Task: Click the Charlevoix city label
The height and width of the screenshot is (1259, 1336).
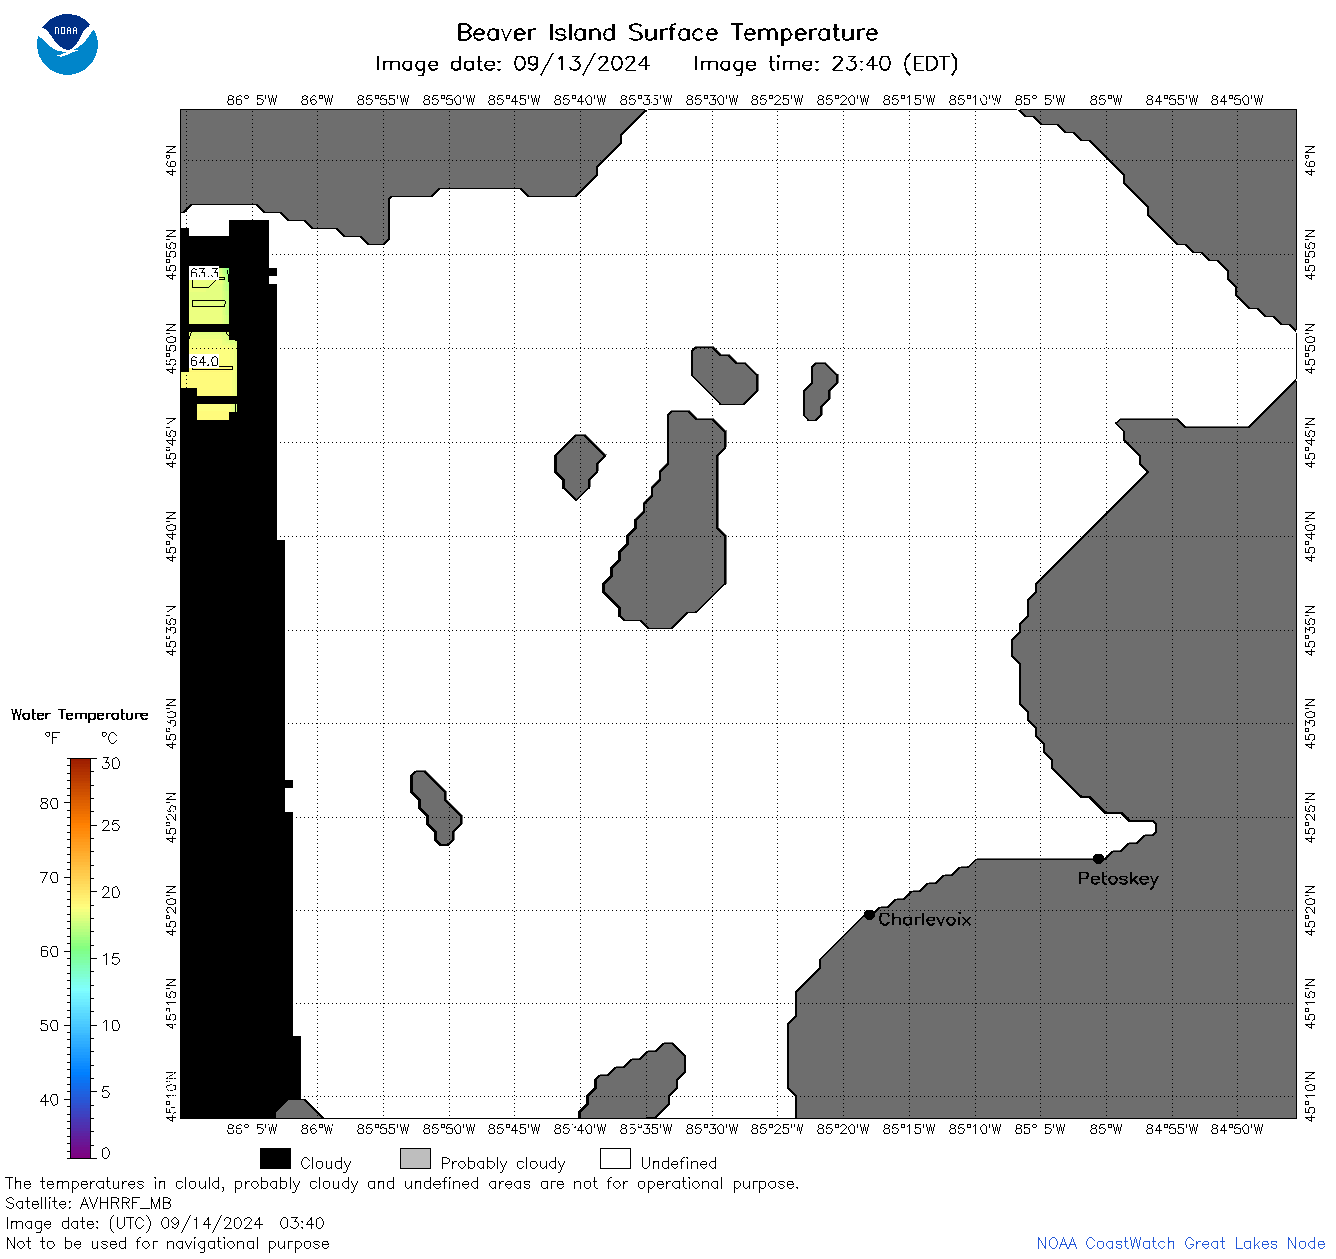Action: click(x=924, y=919)
